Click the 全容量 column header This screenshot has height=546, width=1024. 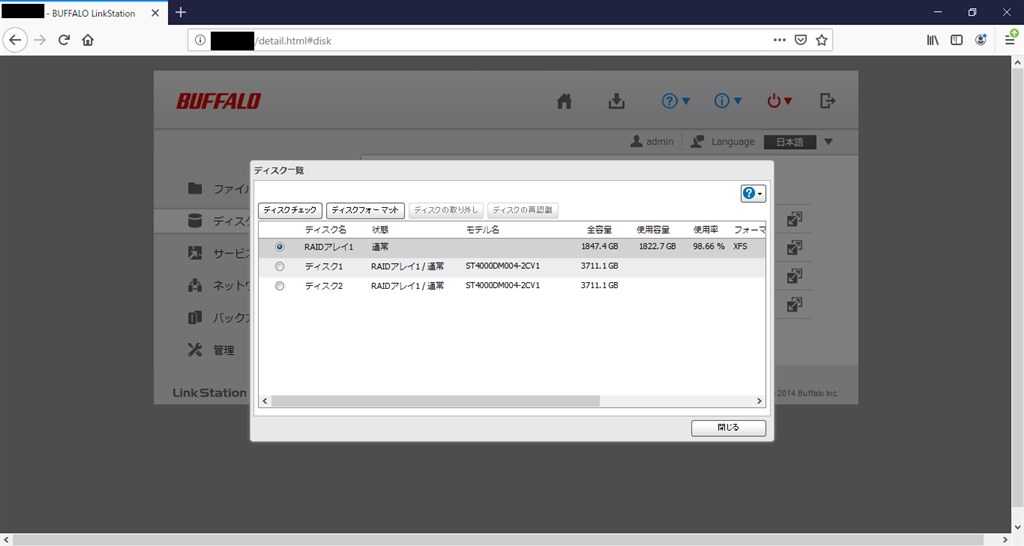(x=599, y=230)
